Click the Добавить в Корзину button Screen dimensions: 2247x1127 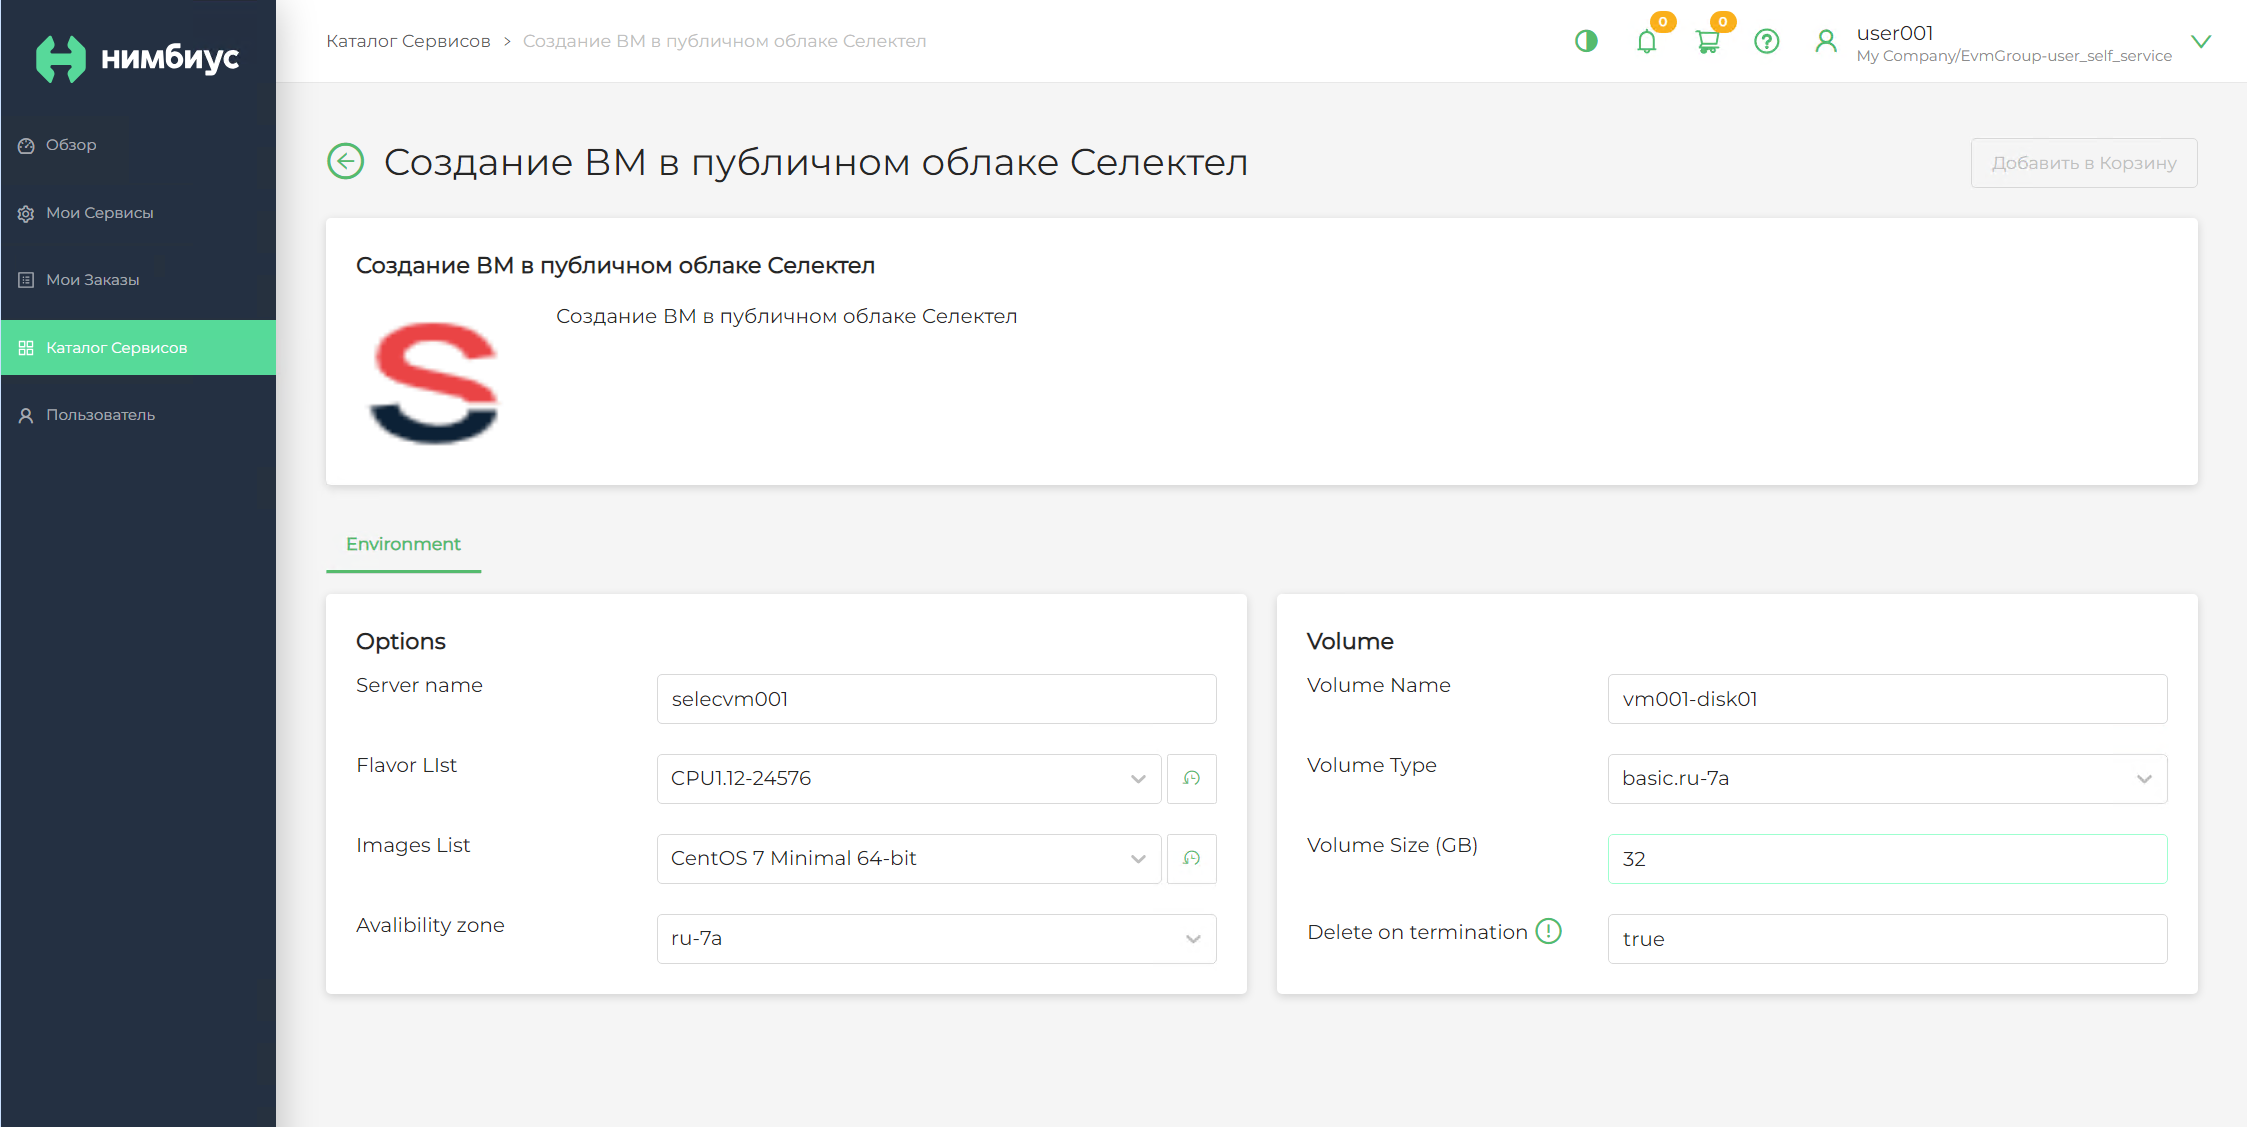[x=2084, y=163]
